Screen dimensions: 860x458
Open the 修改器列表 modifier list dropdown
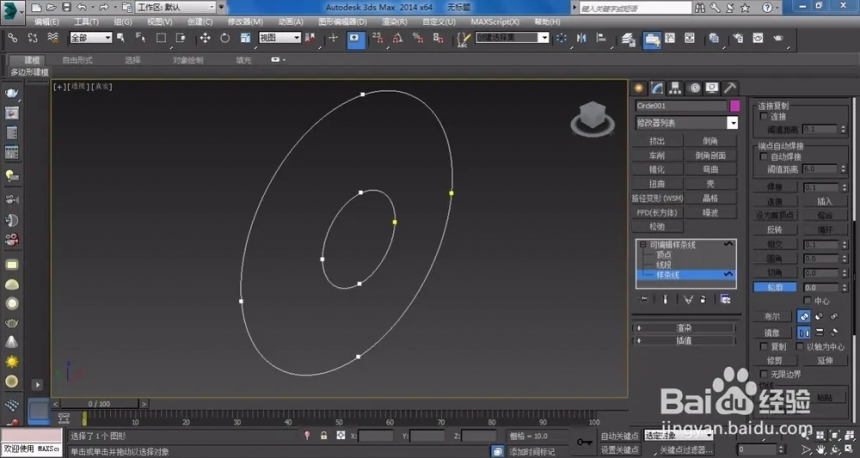pos(687,123)
